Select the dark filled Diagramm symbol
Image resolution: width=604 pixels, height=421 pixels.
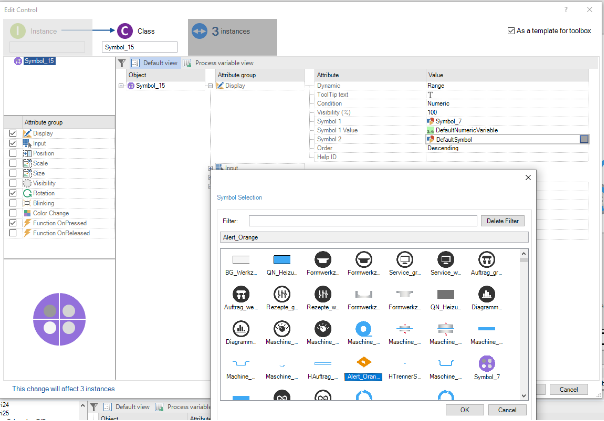click(487, 299)
